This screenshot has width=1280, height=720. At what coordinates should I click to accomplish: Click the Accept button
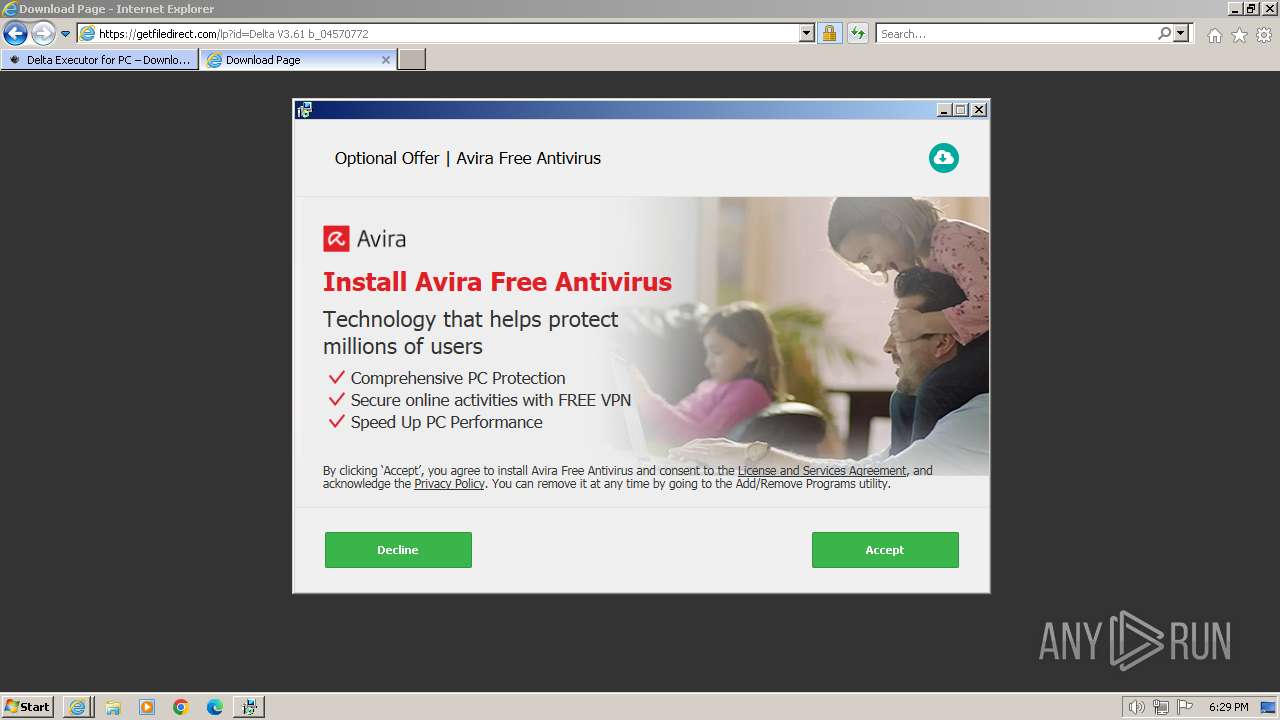point(885,550)
